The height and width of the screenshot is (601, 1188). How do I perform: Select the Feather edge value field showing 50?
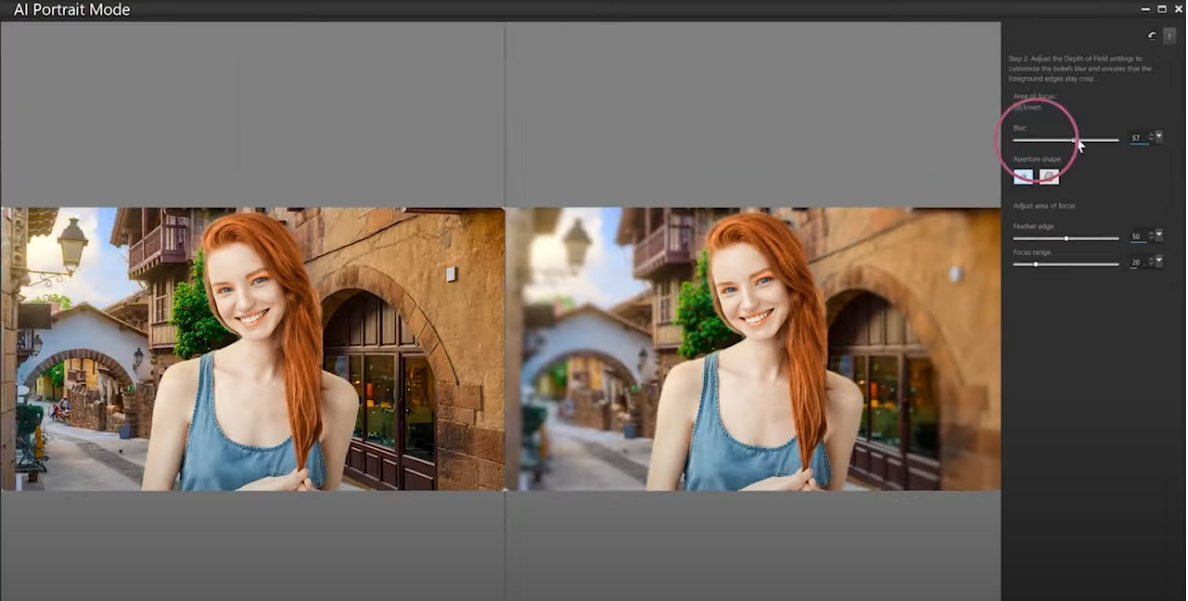pos(1135,237)
